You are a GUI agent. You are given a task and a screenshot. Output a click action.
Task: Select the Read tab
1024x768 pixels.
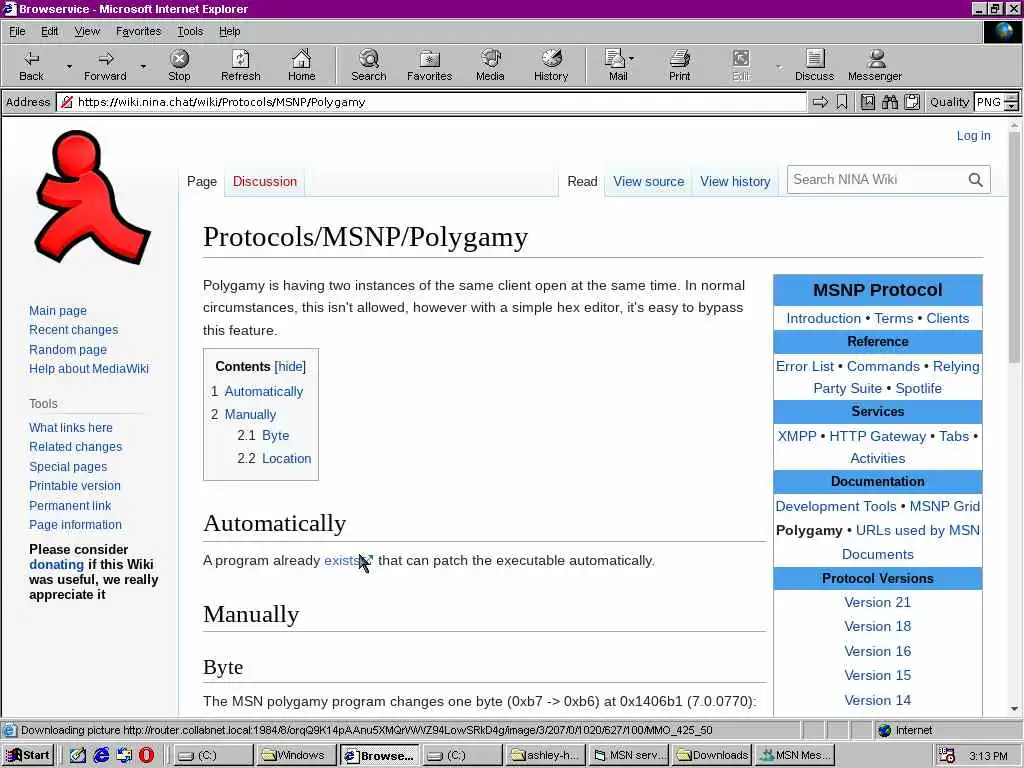pyautogui.click(x=582, y=182)
